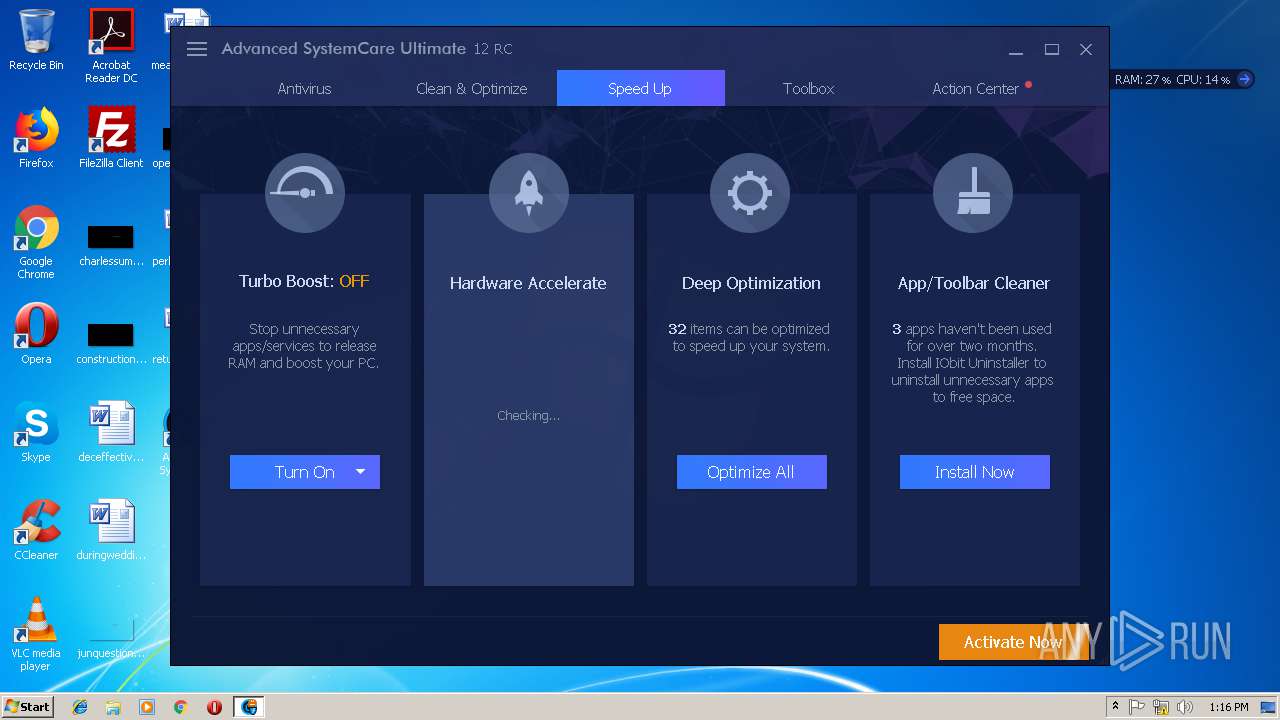Expand the Turn On dropdown arrow
This screenshot has height=720, width=1280.
coord(361,472)
